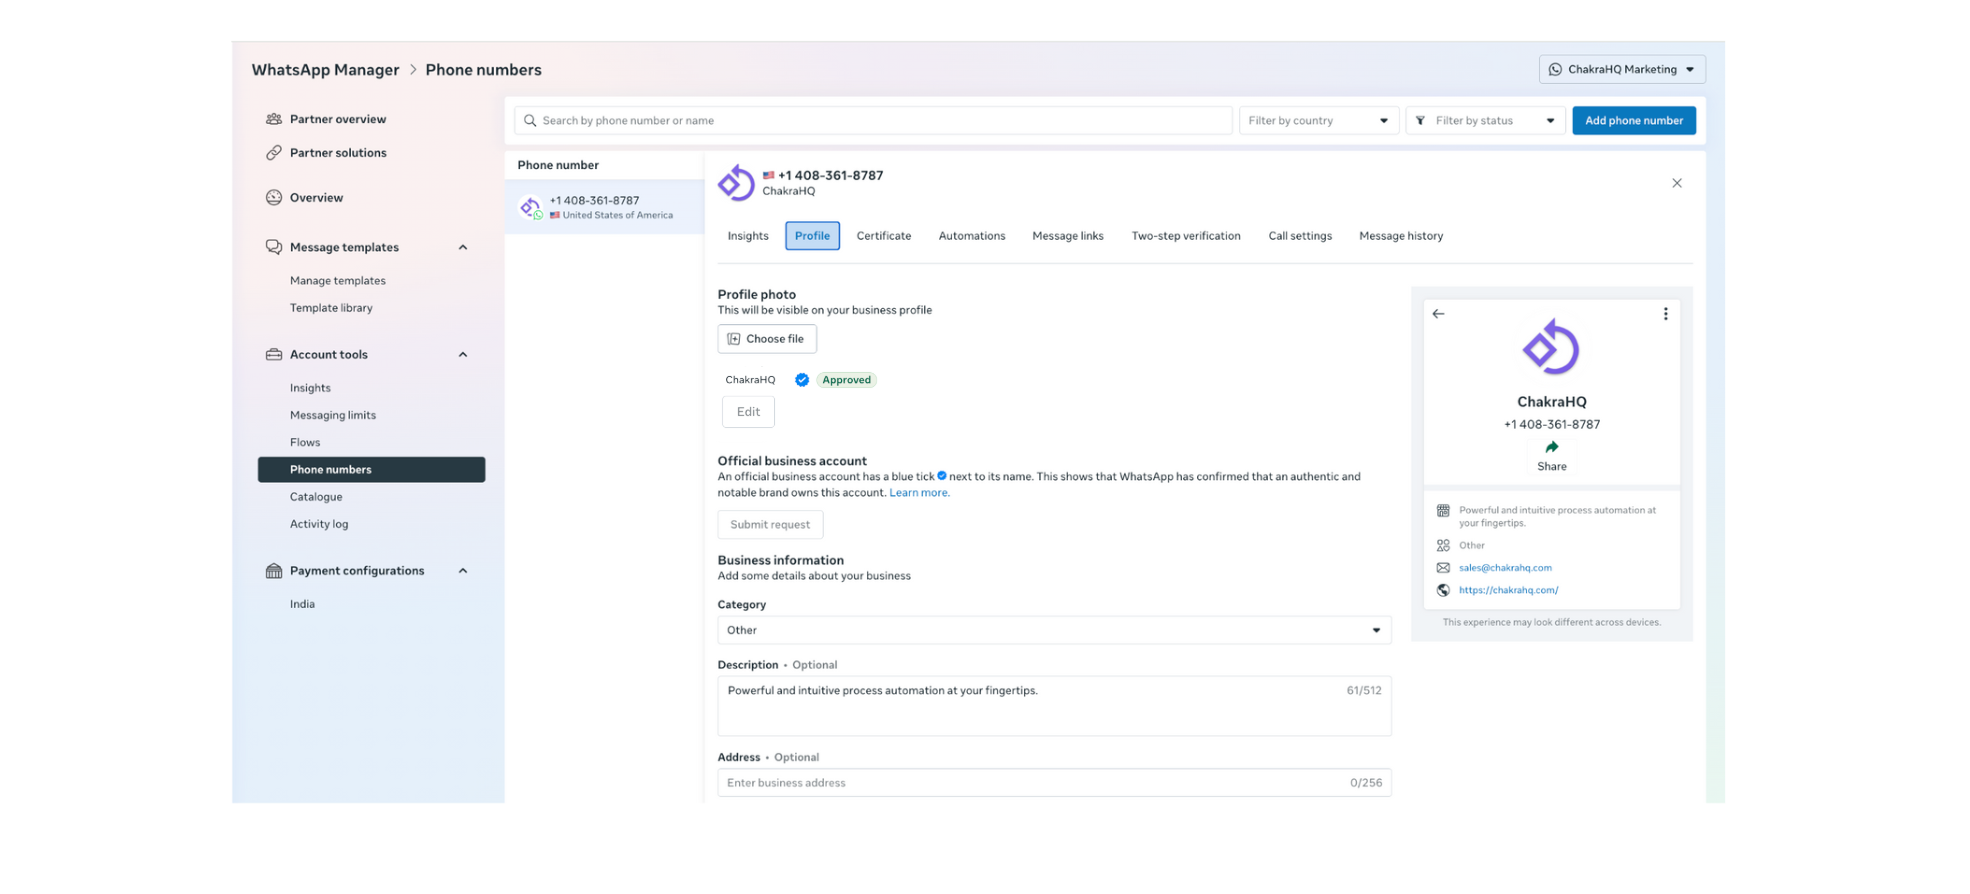
Task: Click the Approved status badge
Action: [x=846, y=380]
